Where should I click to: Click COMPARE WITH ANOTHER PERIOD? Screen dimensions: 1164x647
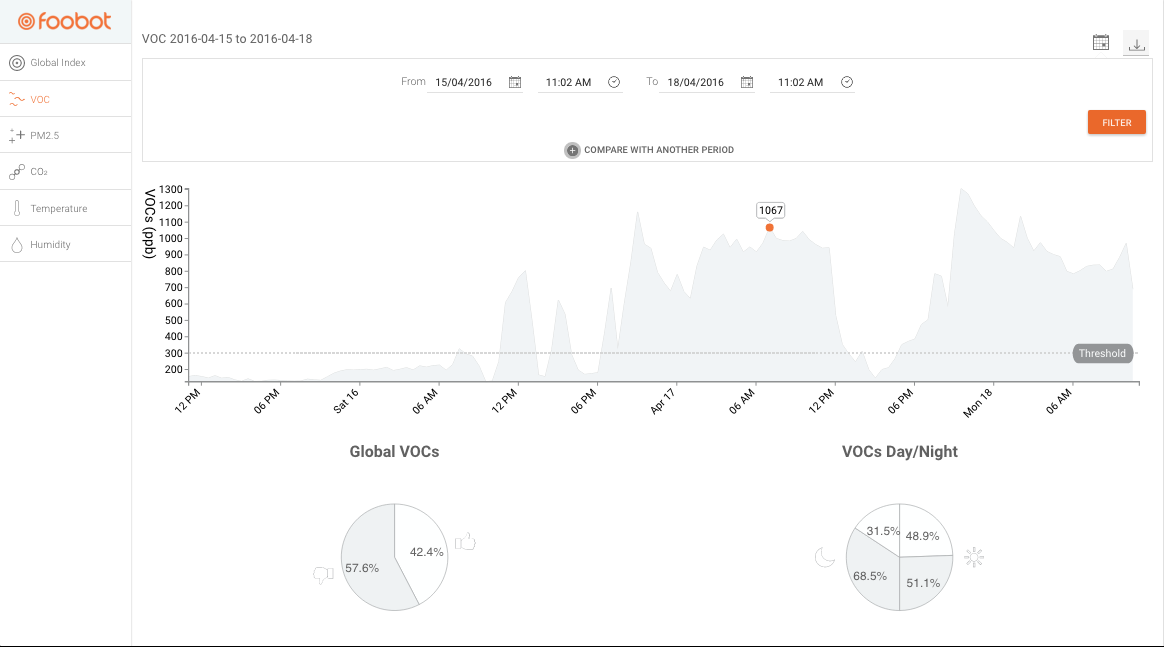coord(658,150)
